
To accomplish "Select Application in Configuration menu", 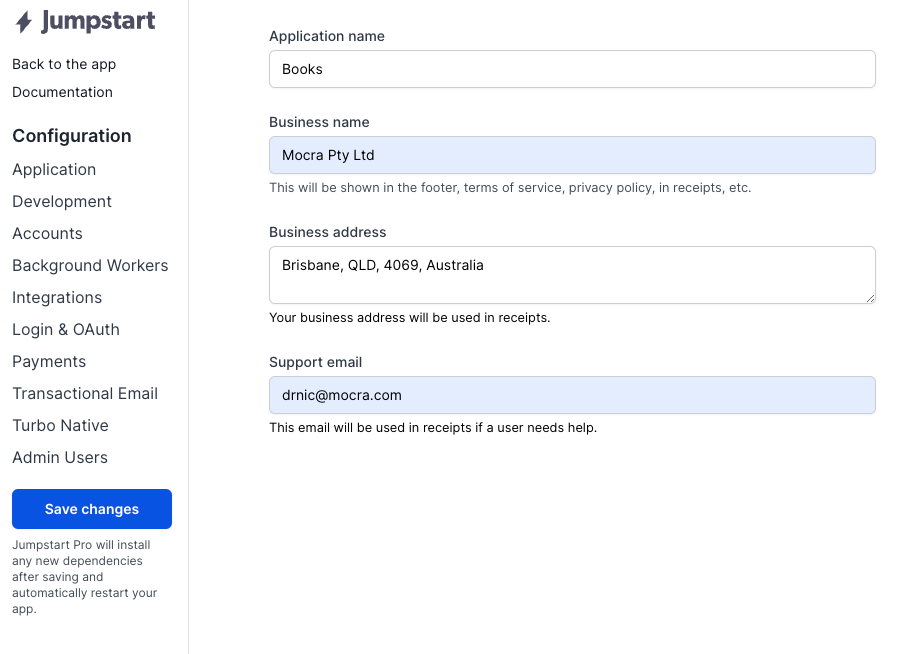I will [54, 170].
